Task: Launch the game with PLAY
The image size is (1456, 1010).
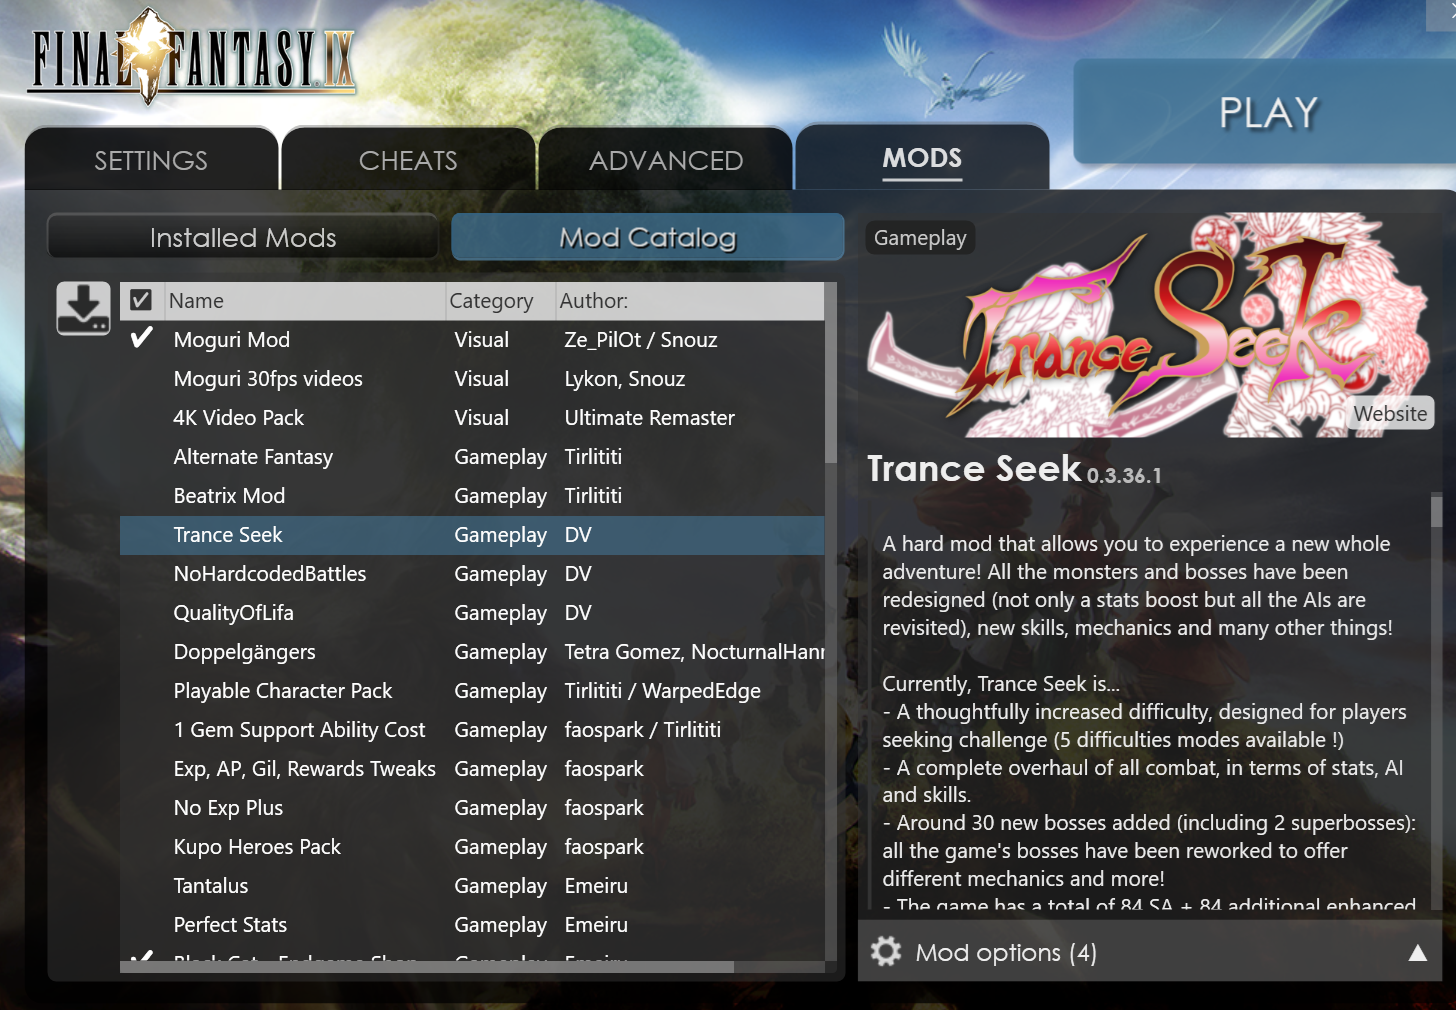Action: point(1268,112)
